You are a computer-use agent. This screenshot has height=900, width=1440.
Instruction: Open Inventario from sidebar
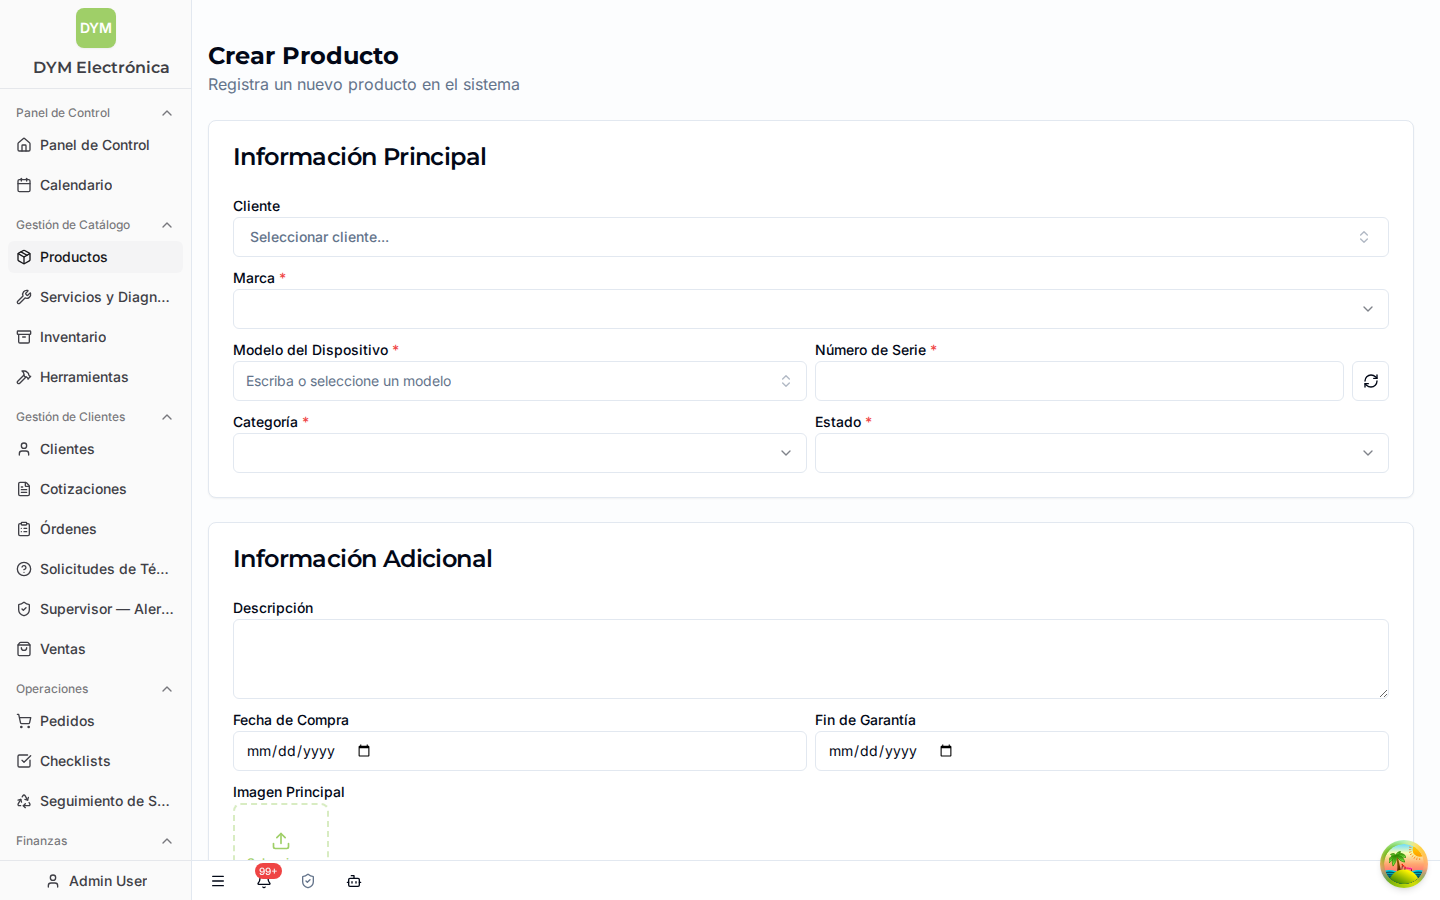click(x=95, y=337)
